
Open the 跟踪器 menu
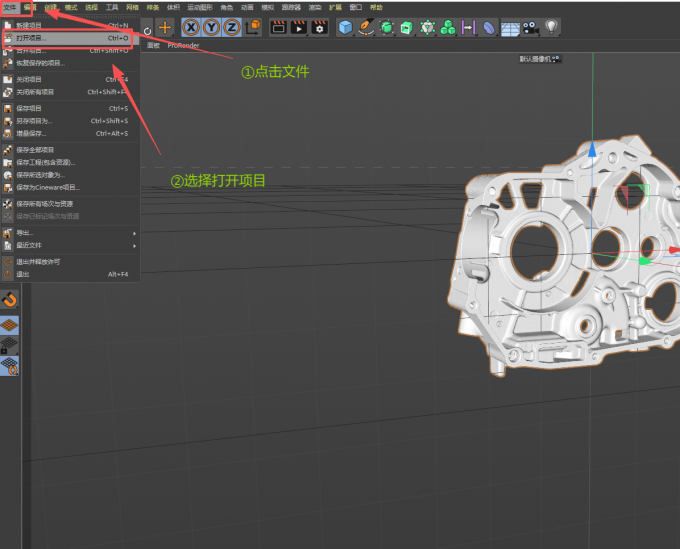pos(291,7)
